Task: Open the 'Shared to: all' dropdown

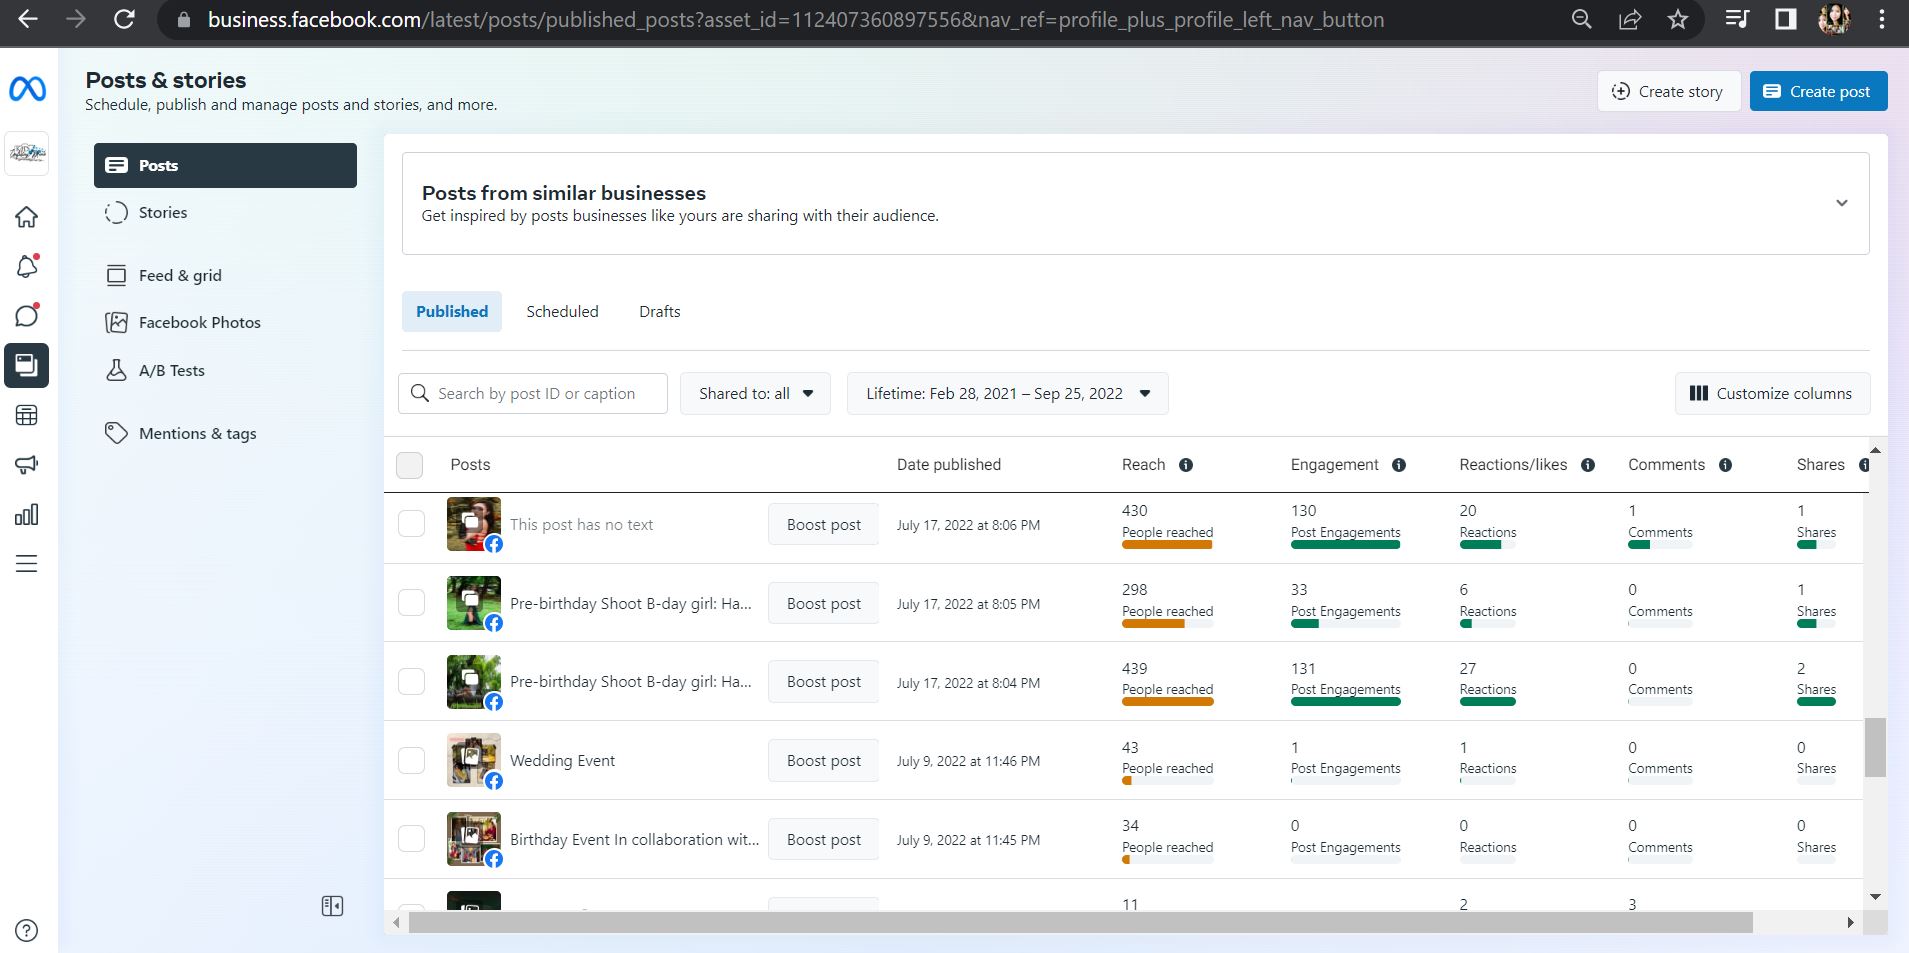Action: coord(755,394)
